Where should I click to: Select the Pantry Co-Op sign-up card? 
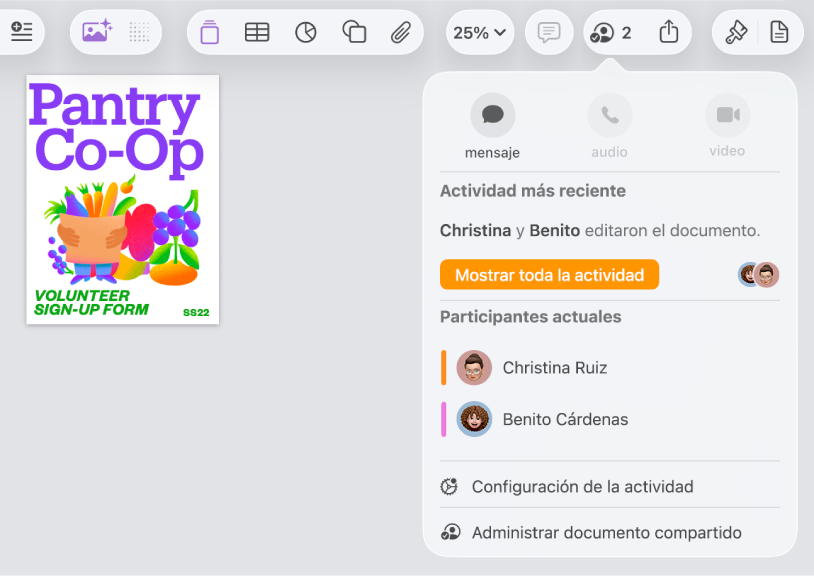[x=122, y=199]
